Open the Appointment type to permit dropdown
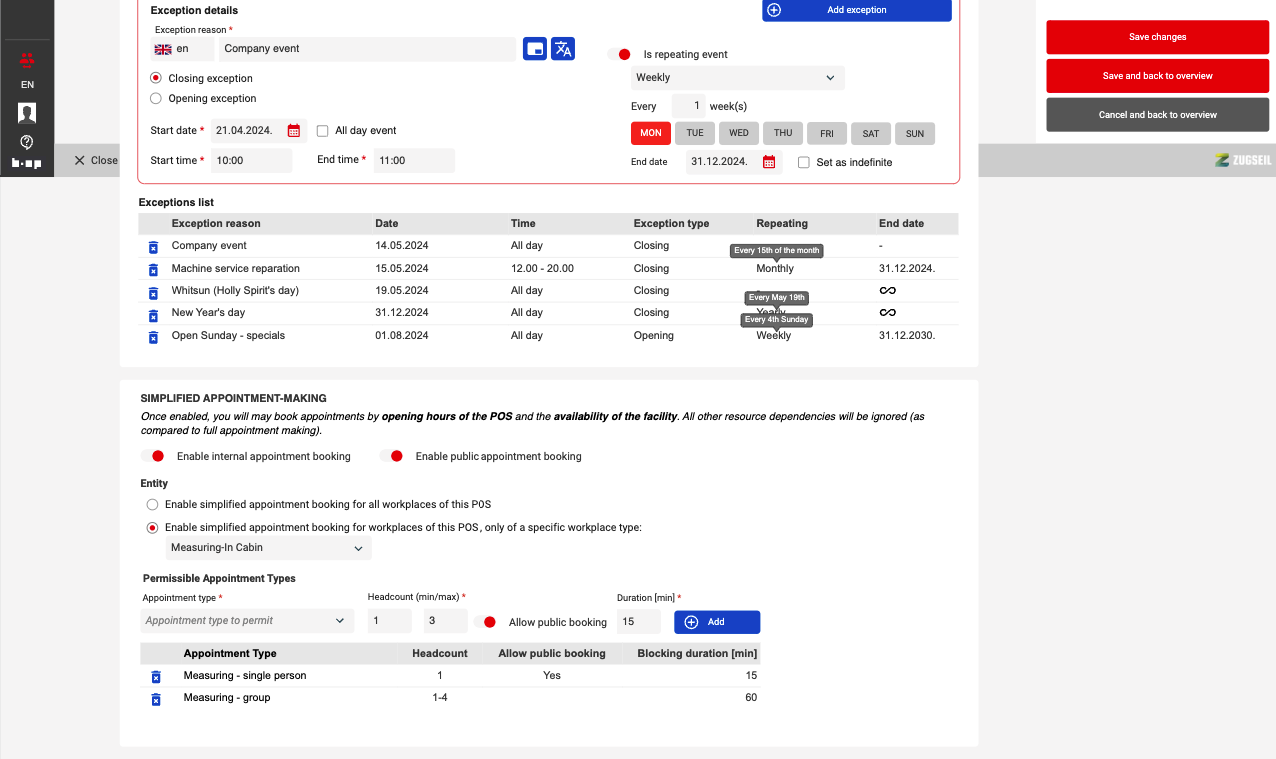 point(247,621)
